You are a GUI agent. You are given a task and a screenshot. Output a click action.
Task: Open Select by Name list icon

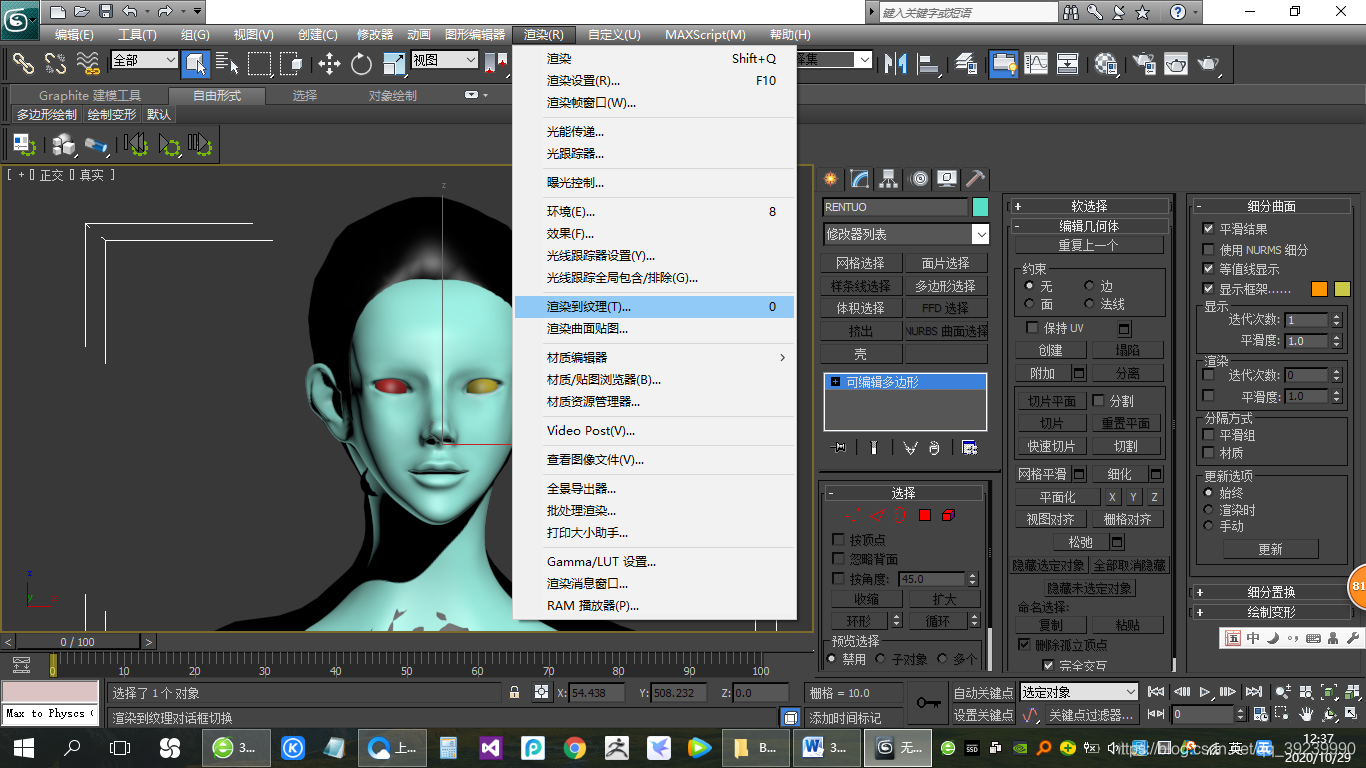(x=228, y=64)
